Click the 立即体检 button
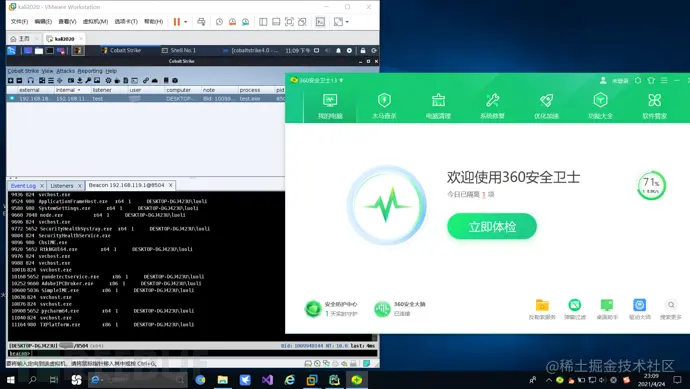Screen dimensions: 690x389 tap(492, 227)
